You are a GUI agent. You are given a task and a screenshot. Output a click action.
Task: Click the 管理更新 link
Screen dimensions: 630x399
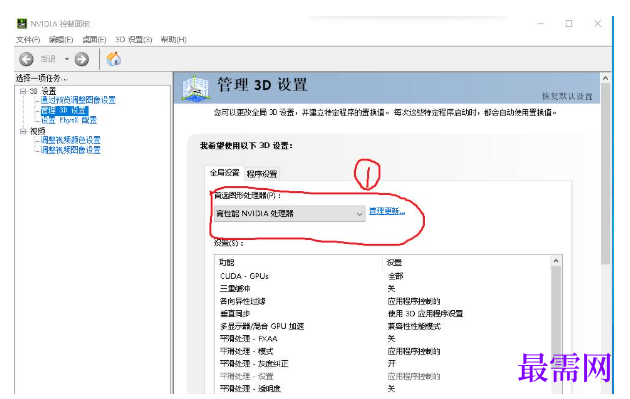click(x=387, y=211)
